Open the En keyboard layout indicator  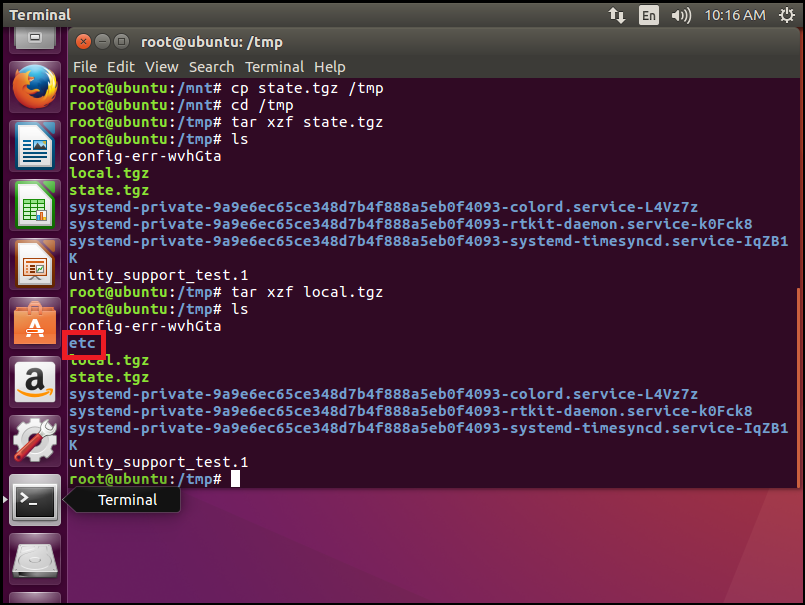pos(649,15)
